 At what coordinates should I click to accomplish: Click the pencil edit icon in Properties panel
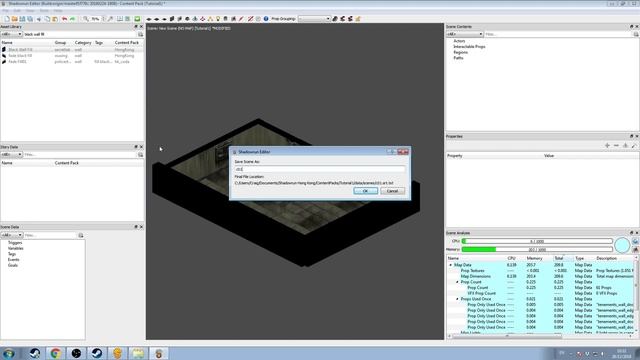[634, 146]
